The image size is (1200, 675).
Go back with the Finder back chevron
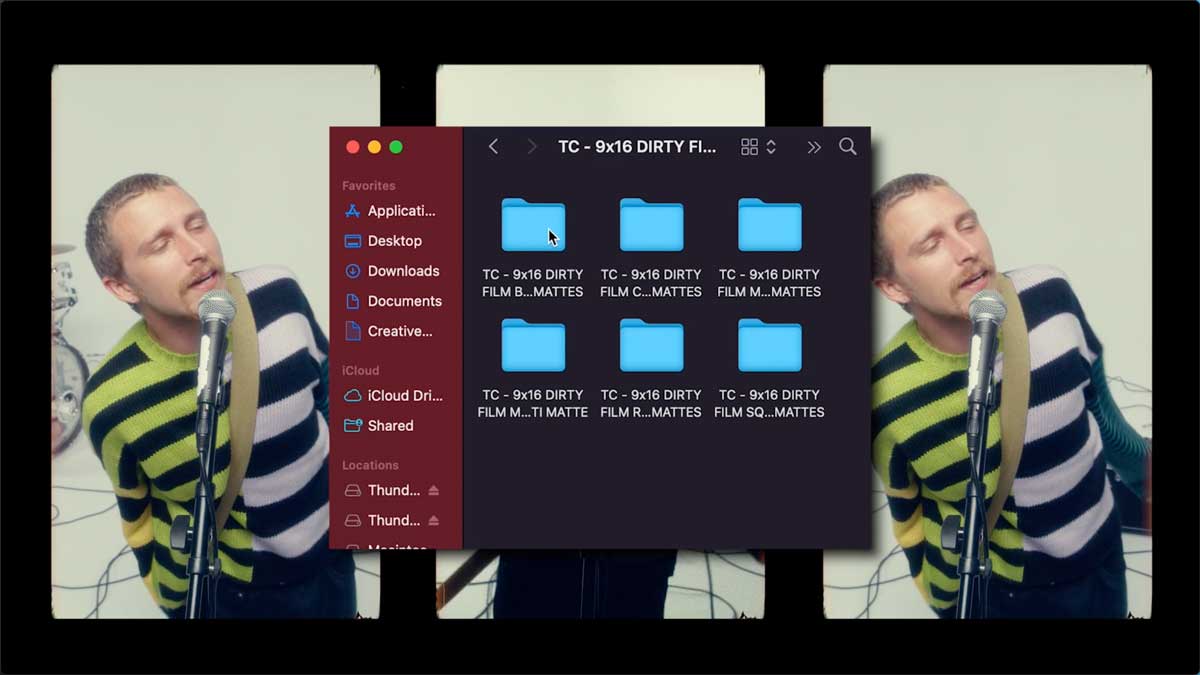tap(493, 147)
